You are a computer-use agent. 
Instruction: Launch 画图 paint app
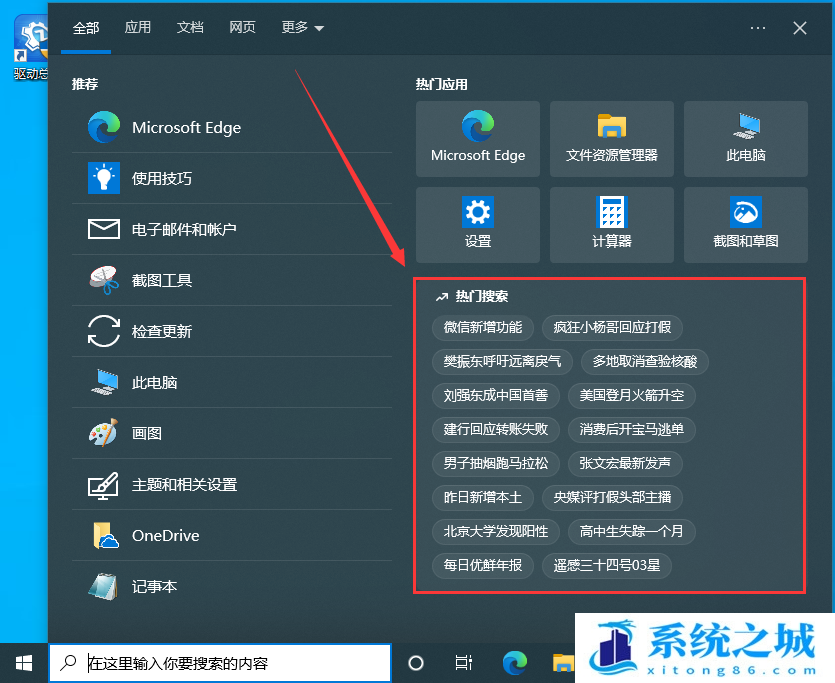(x=147, y=434)
